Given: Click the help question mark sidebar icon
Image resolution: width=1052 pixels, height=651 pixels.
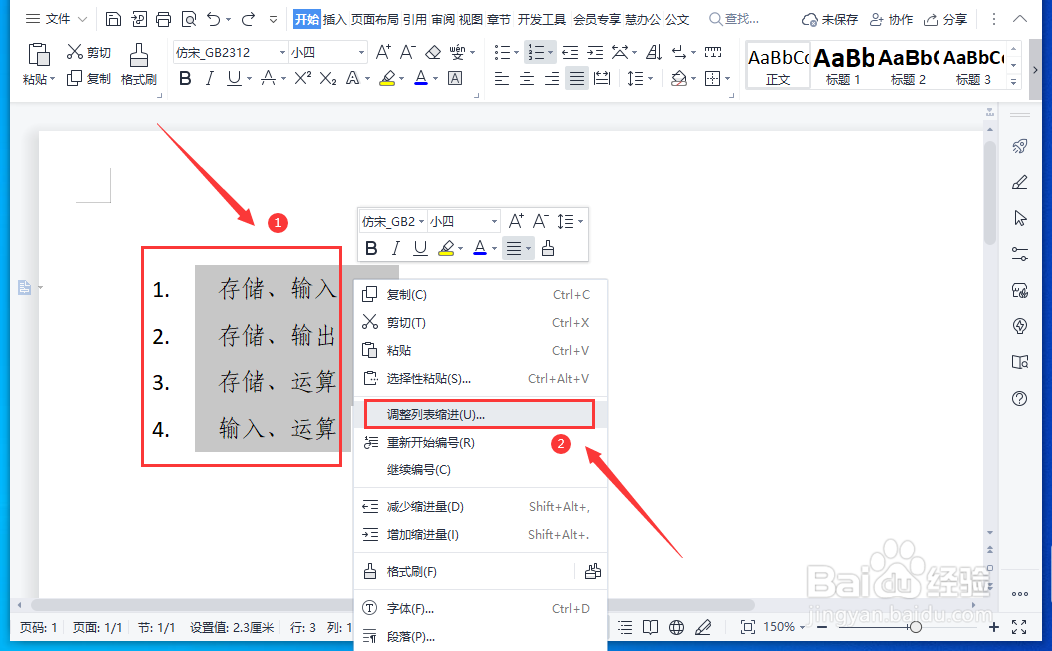Looking at the screenshot, I should [1020, 399].
